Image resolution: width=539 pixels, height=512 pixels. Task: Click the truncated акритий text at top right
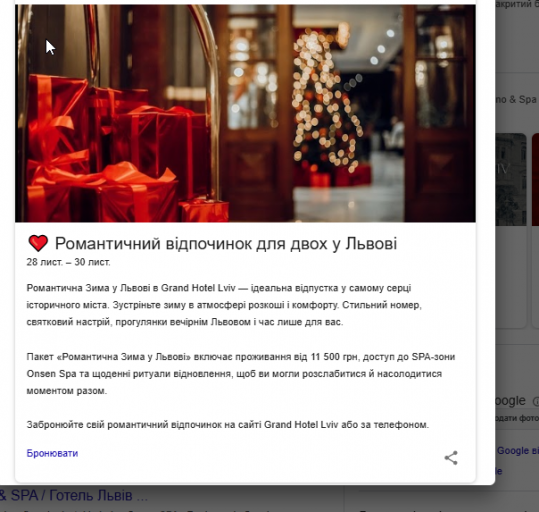[517, 4]
